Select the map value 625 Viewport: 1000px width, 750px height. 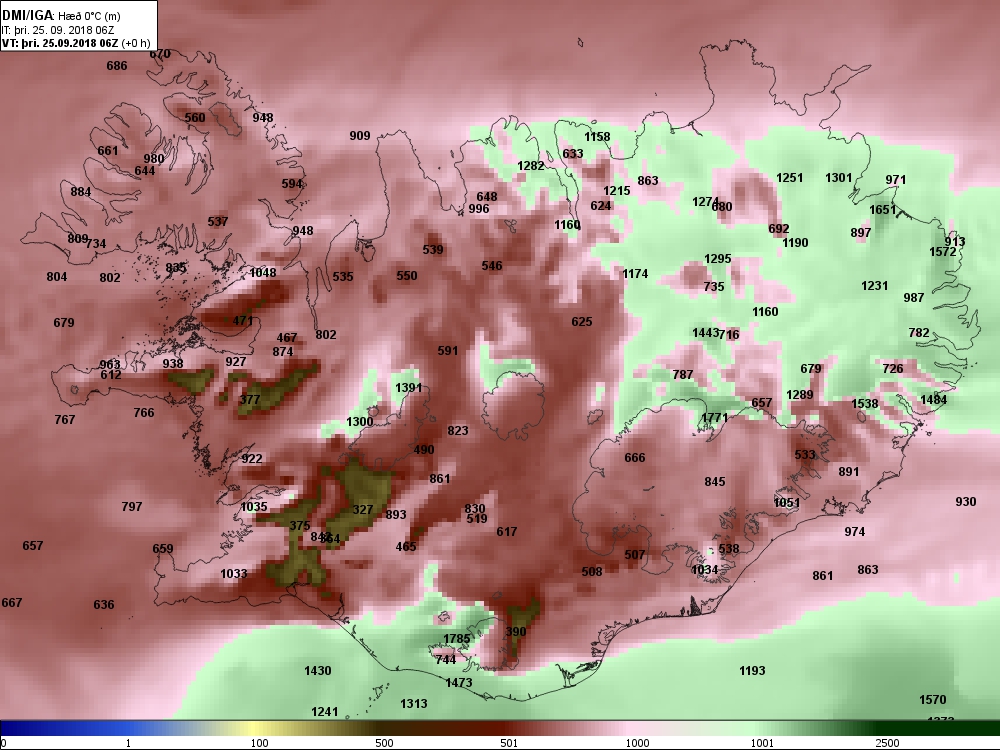click(582, 321)
